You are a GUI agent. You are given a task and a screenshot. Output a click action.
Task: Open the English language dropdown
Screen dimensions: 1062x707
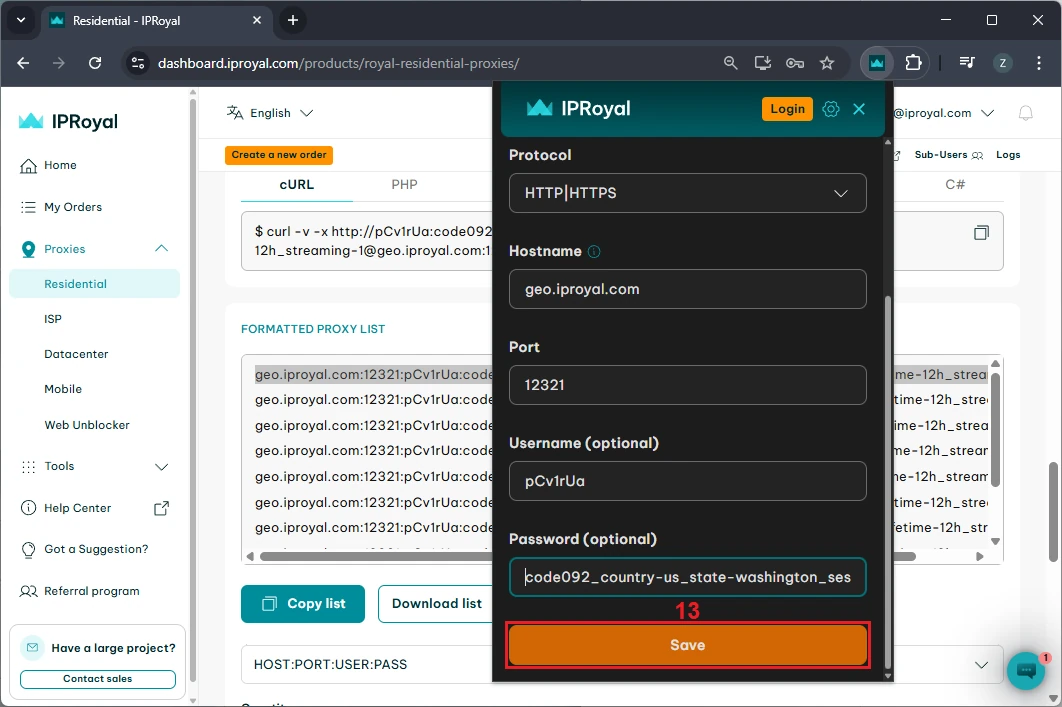pos(270,113)
